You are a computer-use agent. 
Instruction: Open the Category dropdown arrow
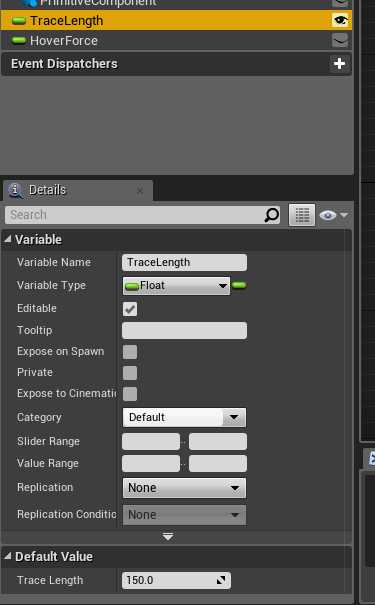point(234,417)
